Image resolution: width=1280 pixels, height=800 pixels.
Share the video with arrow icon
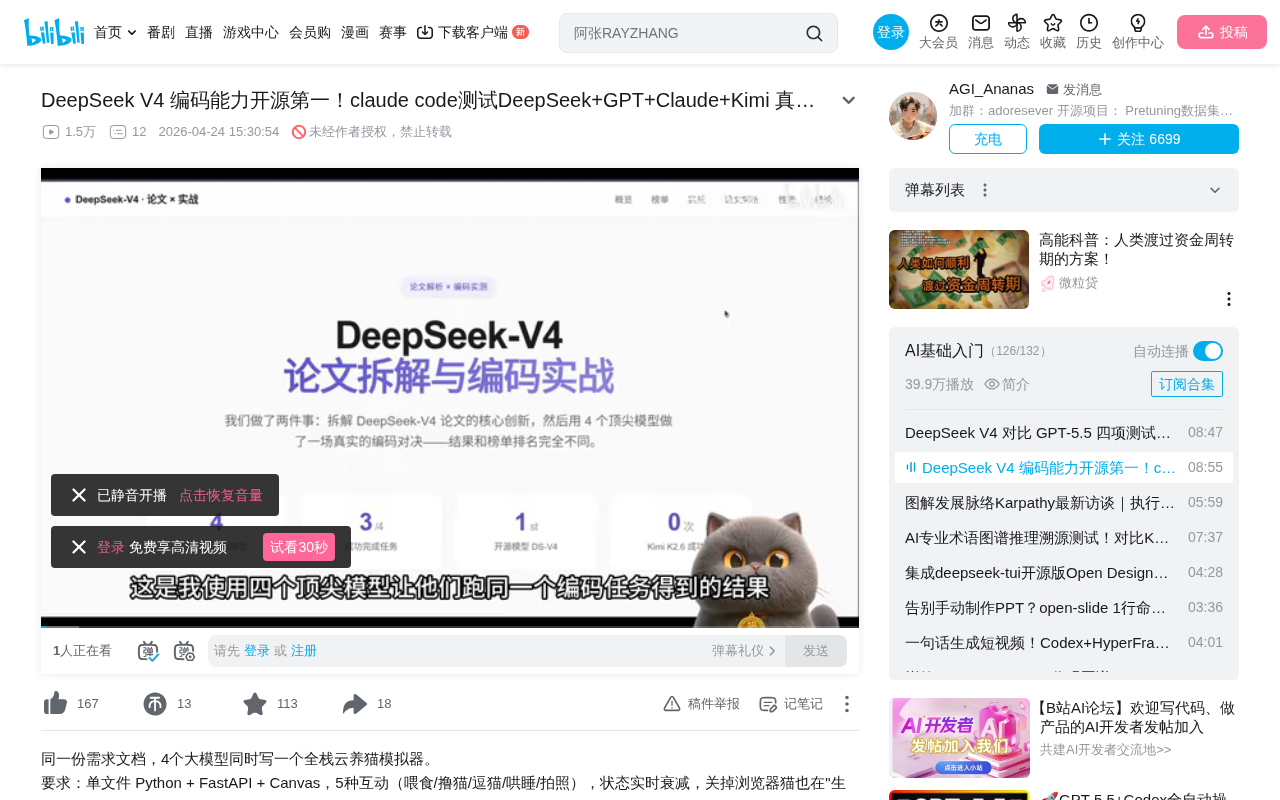click(x=355, y=704)
